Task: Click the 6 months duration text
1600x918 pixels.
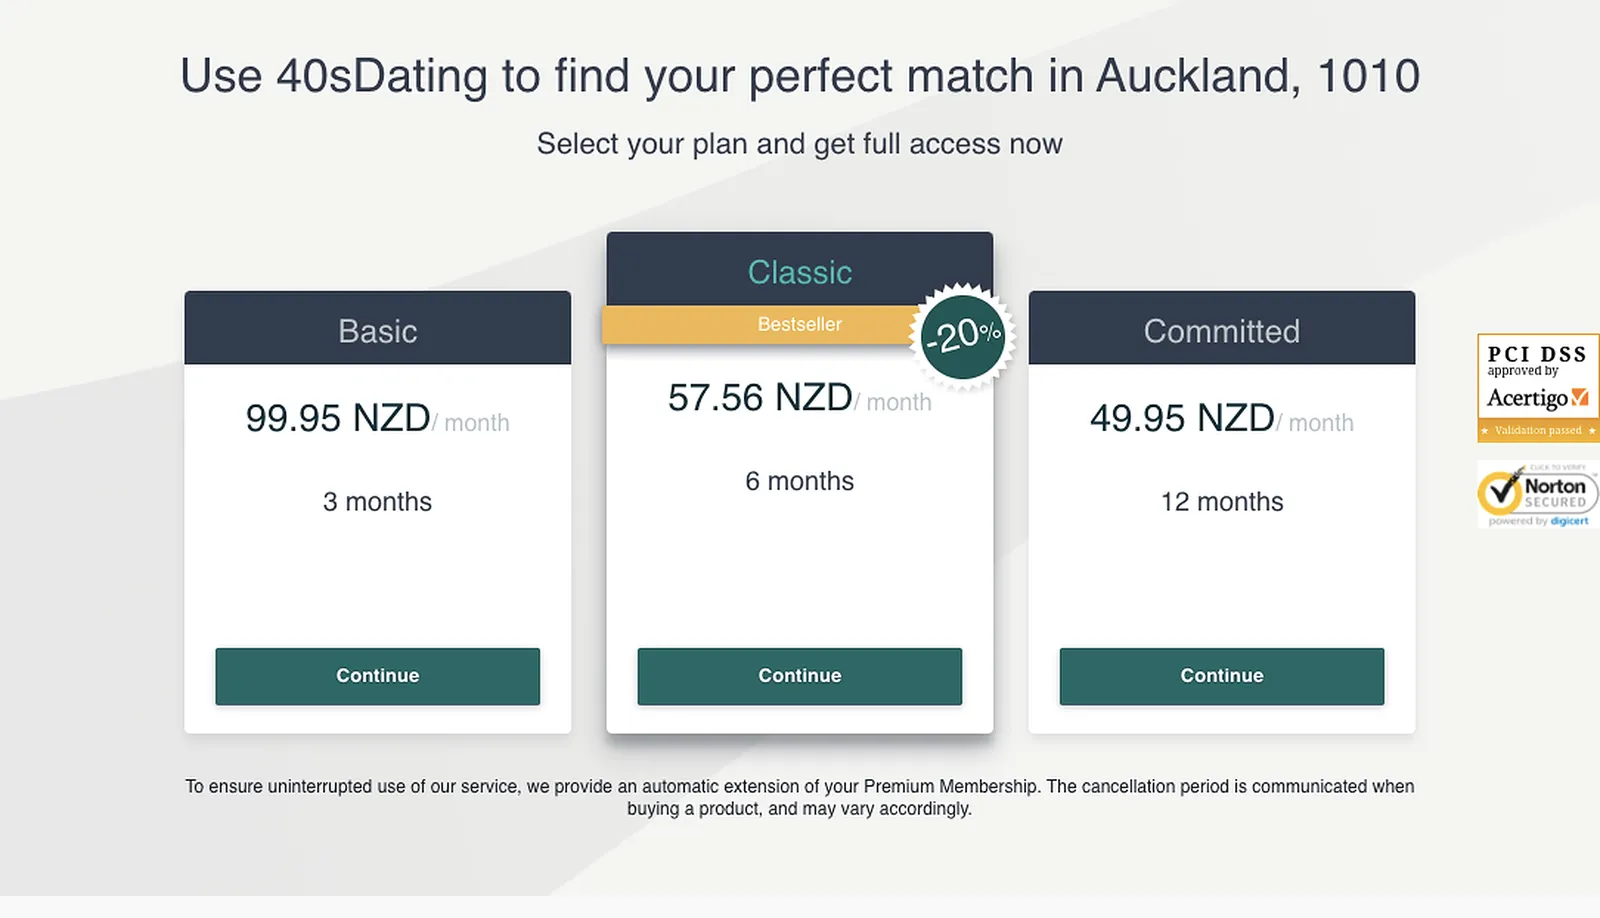Action: (800, 481)
